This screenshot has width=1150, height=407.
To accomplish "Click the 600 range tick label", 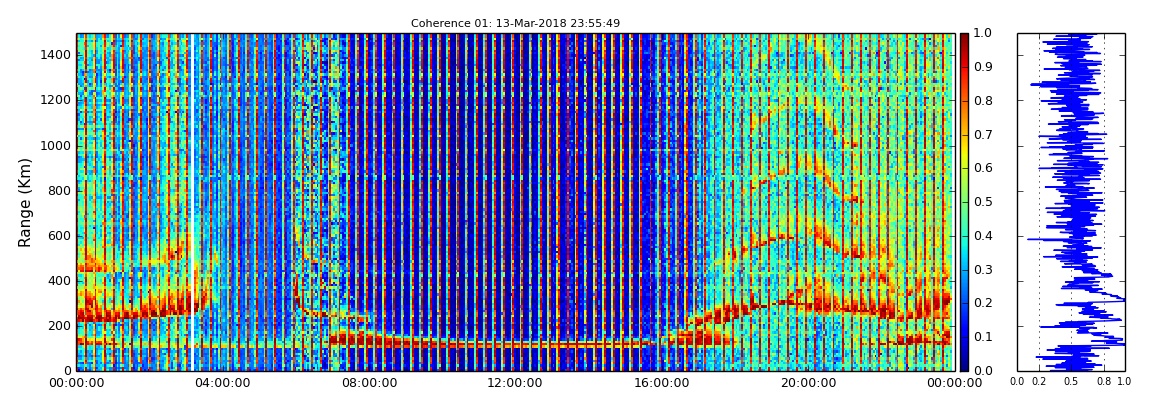I will (x=60, y=235).
